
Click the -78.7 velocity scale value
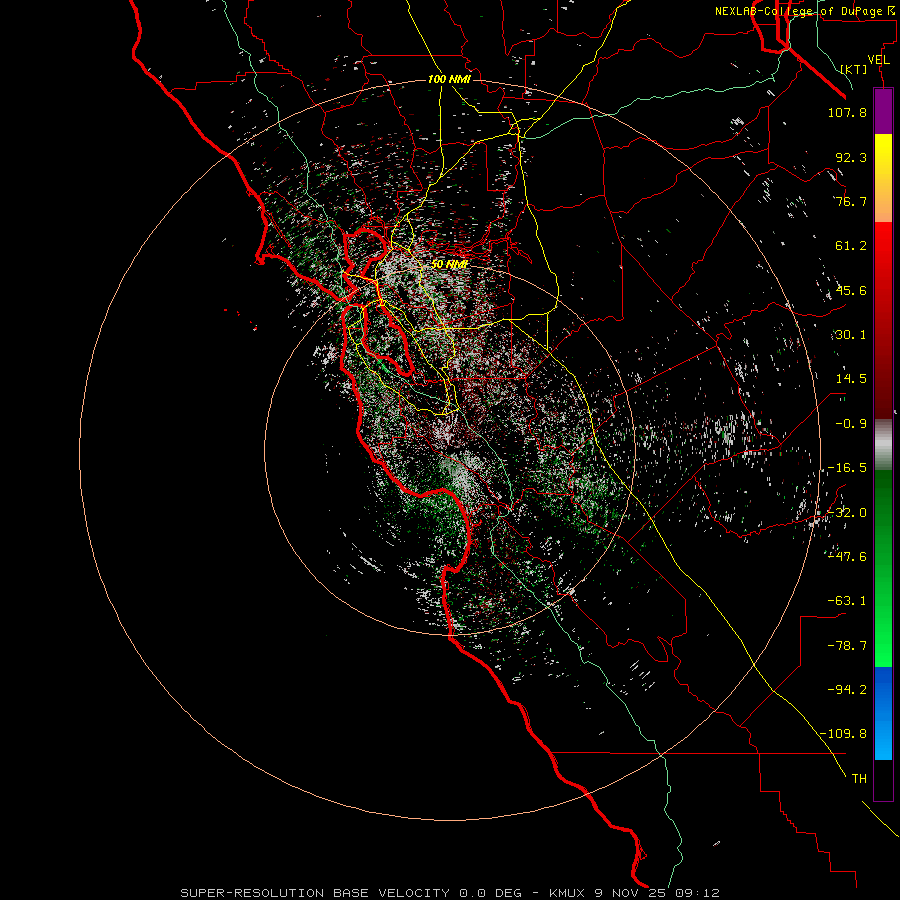847,646
